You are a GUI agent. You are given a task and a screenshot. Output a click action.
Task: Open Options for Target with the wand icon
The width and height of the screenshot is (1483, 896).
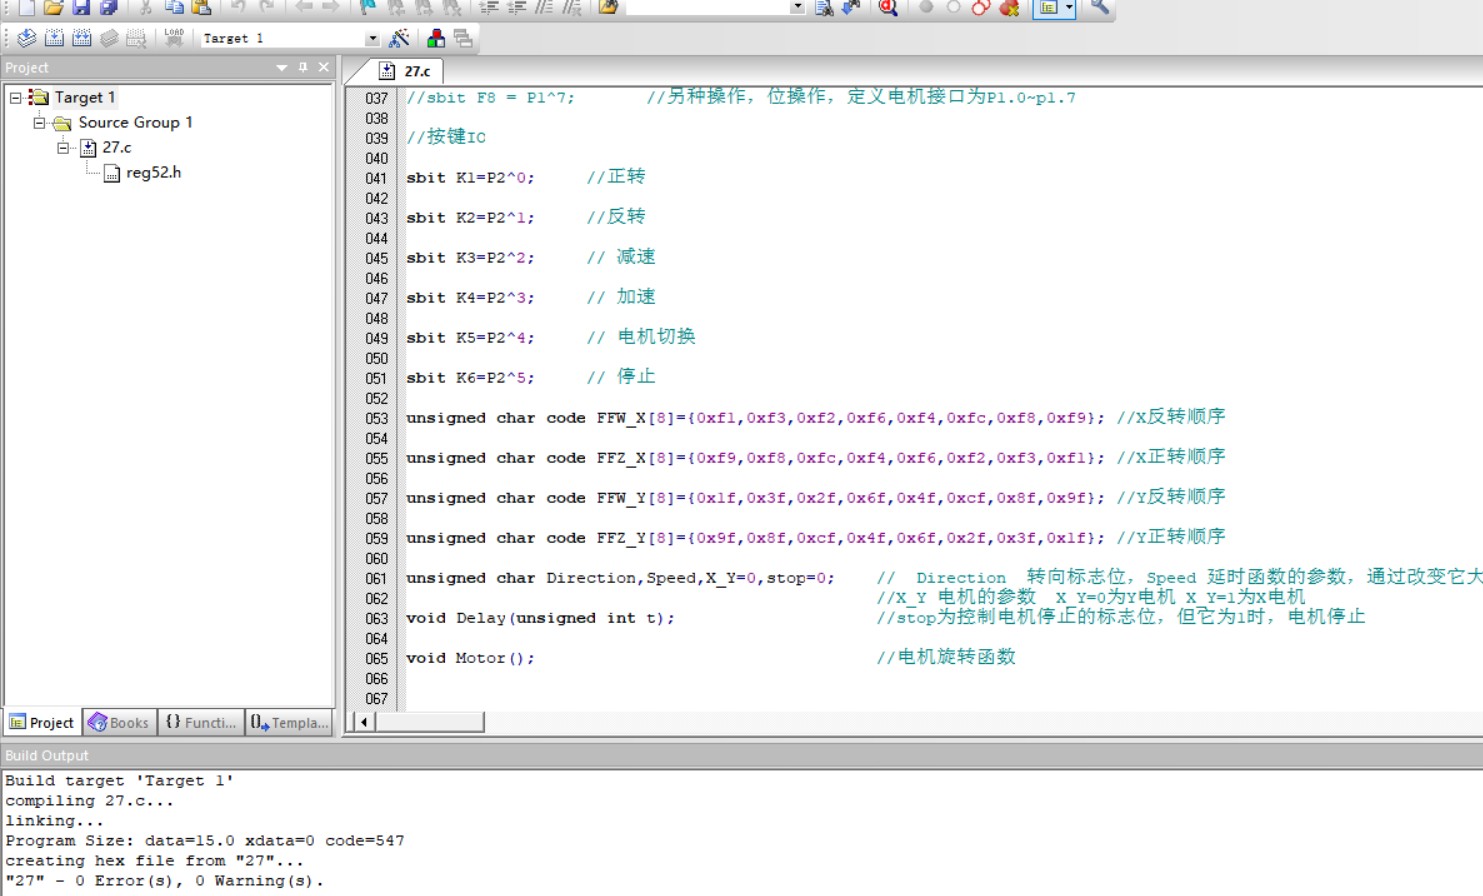click(399, 38)
